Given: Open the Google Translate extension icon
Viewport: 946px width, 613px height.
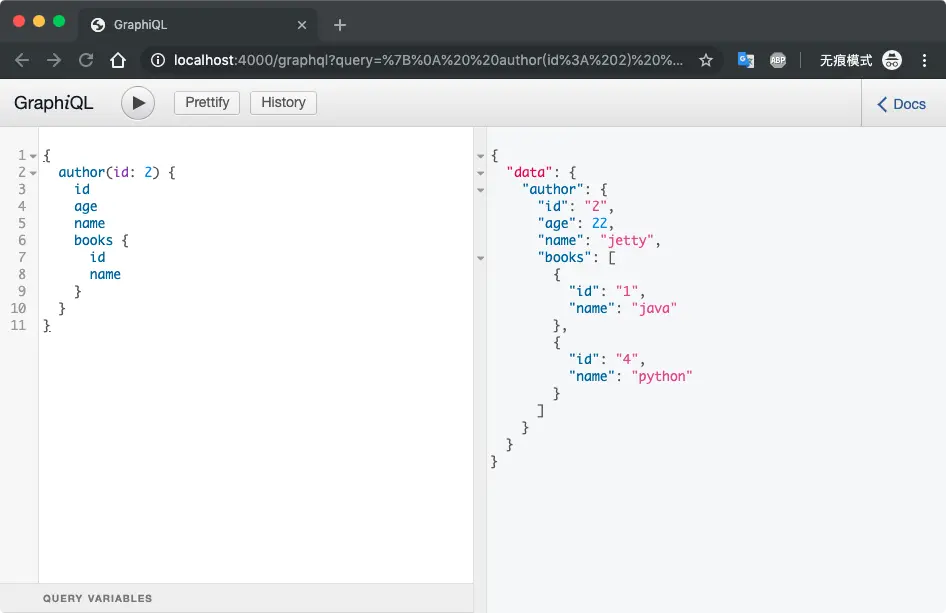Looking at the screenshot, I should click(746, 60).
